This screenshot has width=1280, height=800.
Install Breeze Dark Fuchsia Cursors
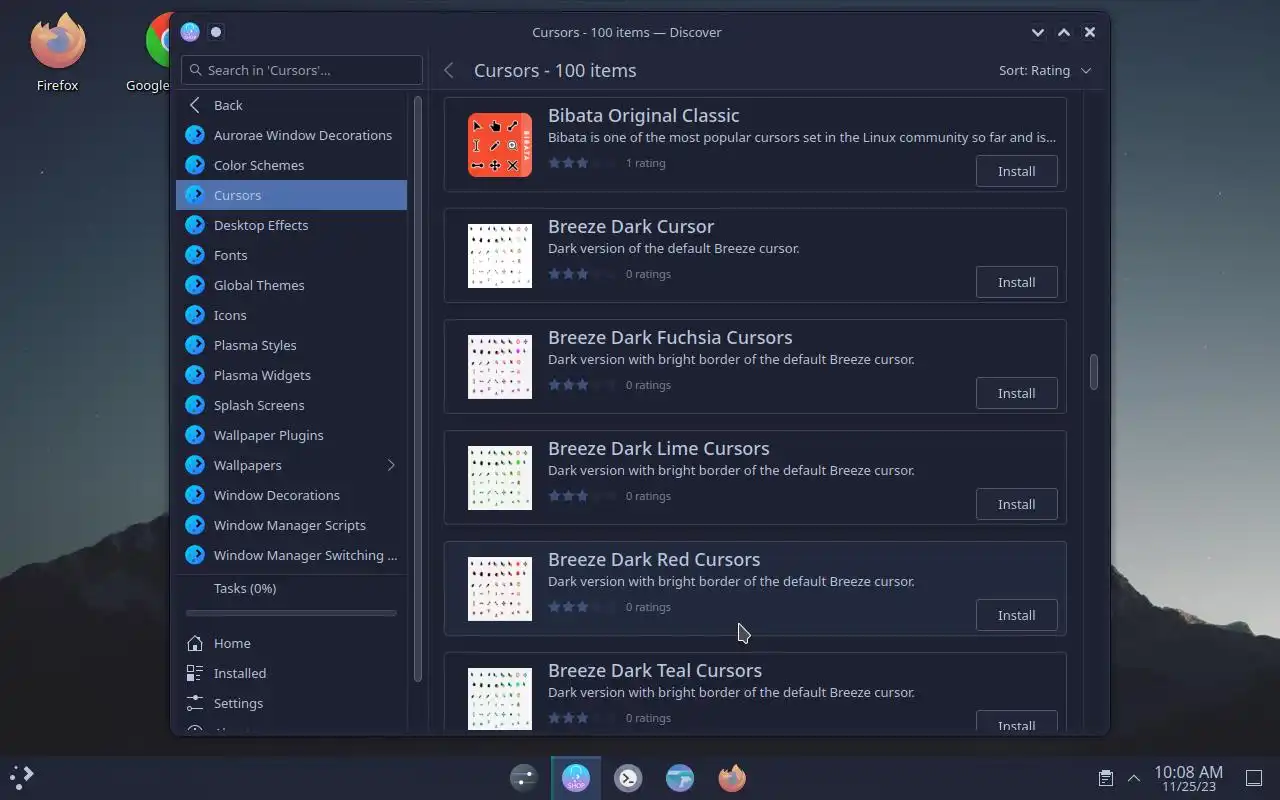(x=1016, y=393)
